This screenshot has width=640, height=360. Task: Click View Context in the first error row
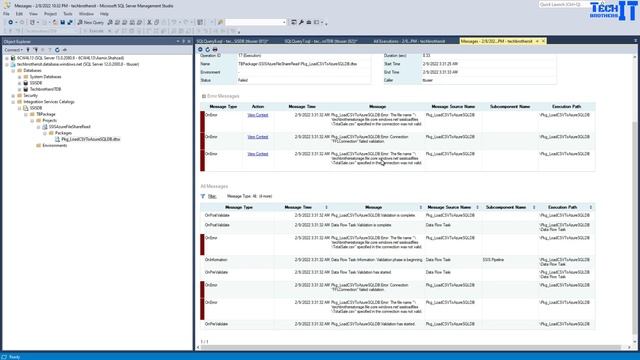point(258,115)
